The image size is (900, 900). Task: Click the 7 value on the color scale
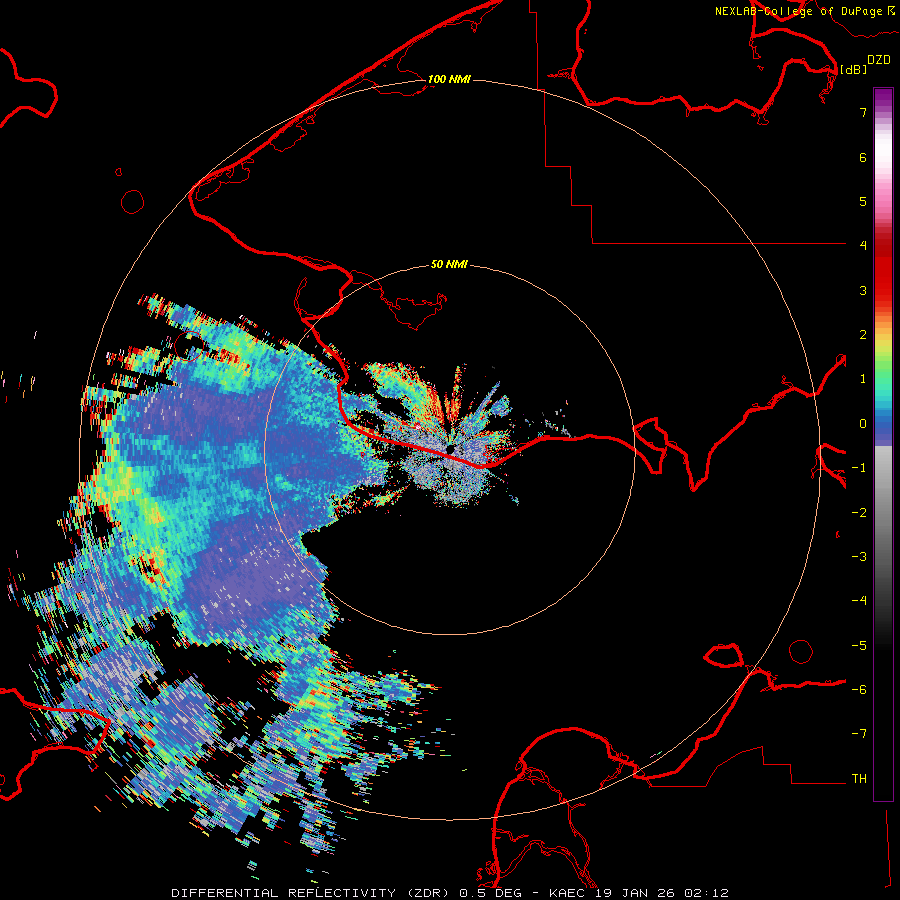863,113
